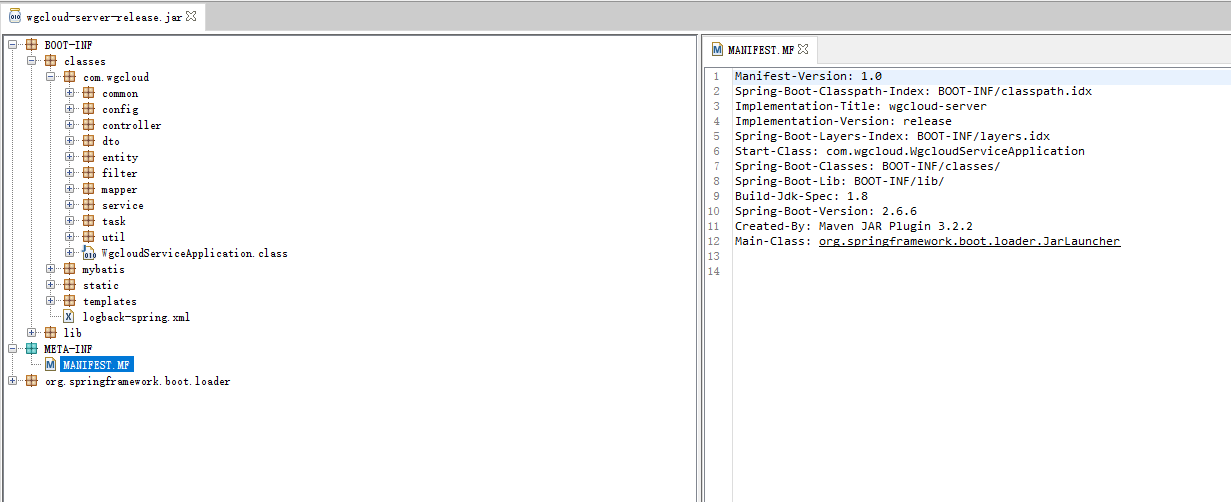Open the org.springframework.boot.loader.JarLauncher link
The height and width of the screenshot is (502, 1231).
click(969, 241)
